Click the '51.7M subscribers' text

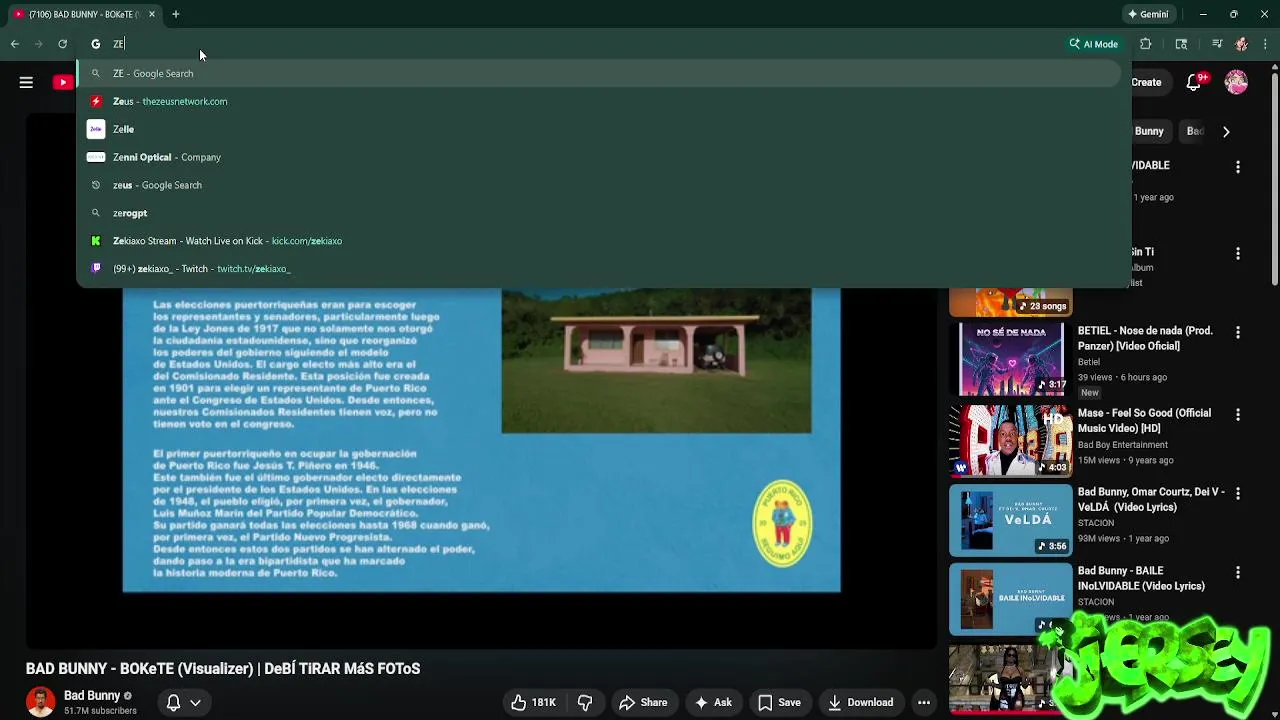tap(100, 711)
